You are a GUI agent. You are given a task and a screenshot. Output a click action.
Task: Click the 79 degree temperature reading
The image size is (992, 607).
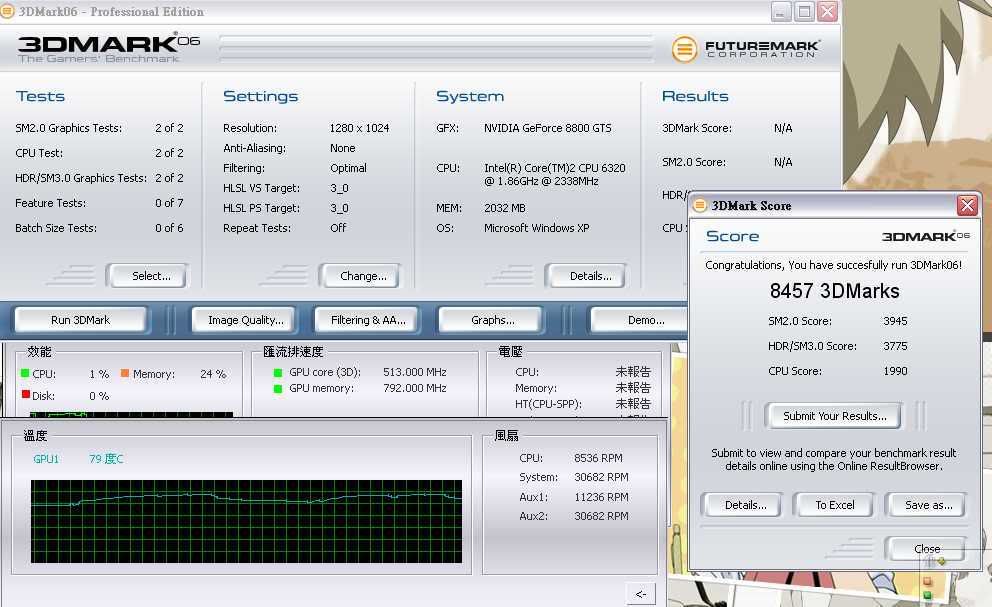[106, 459]
